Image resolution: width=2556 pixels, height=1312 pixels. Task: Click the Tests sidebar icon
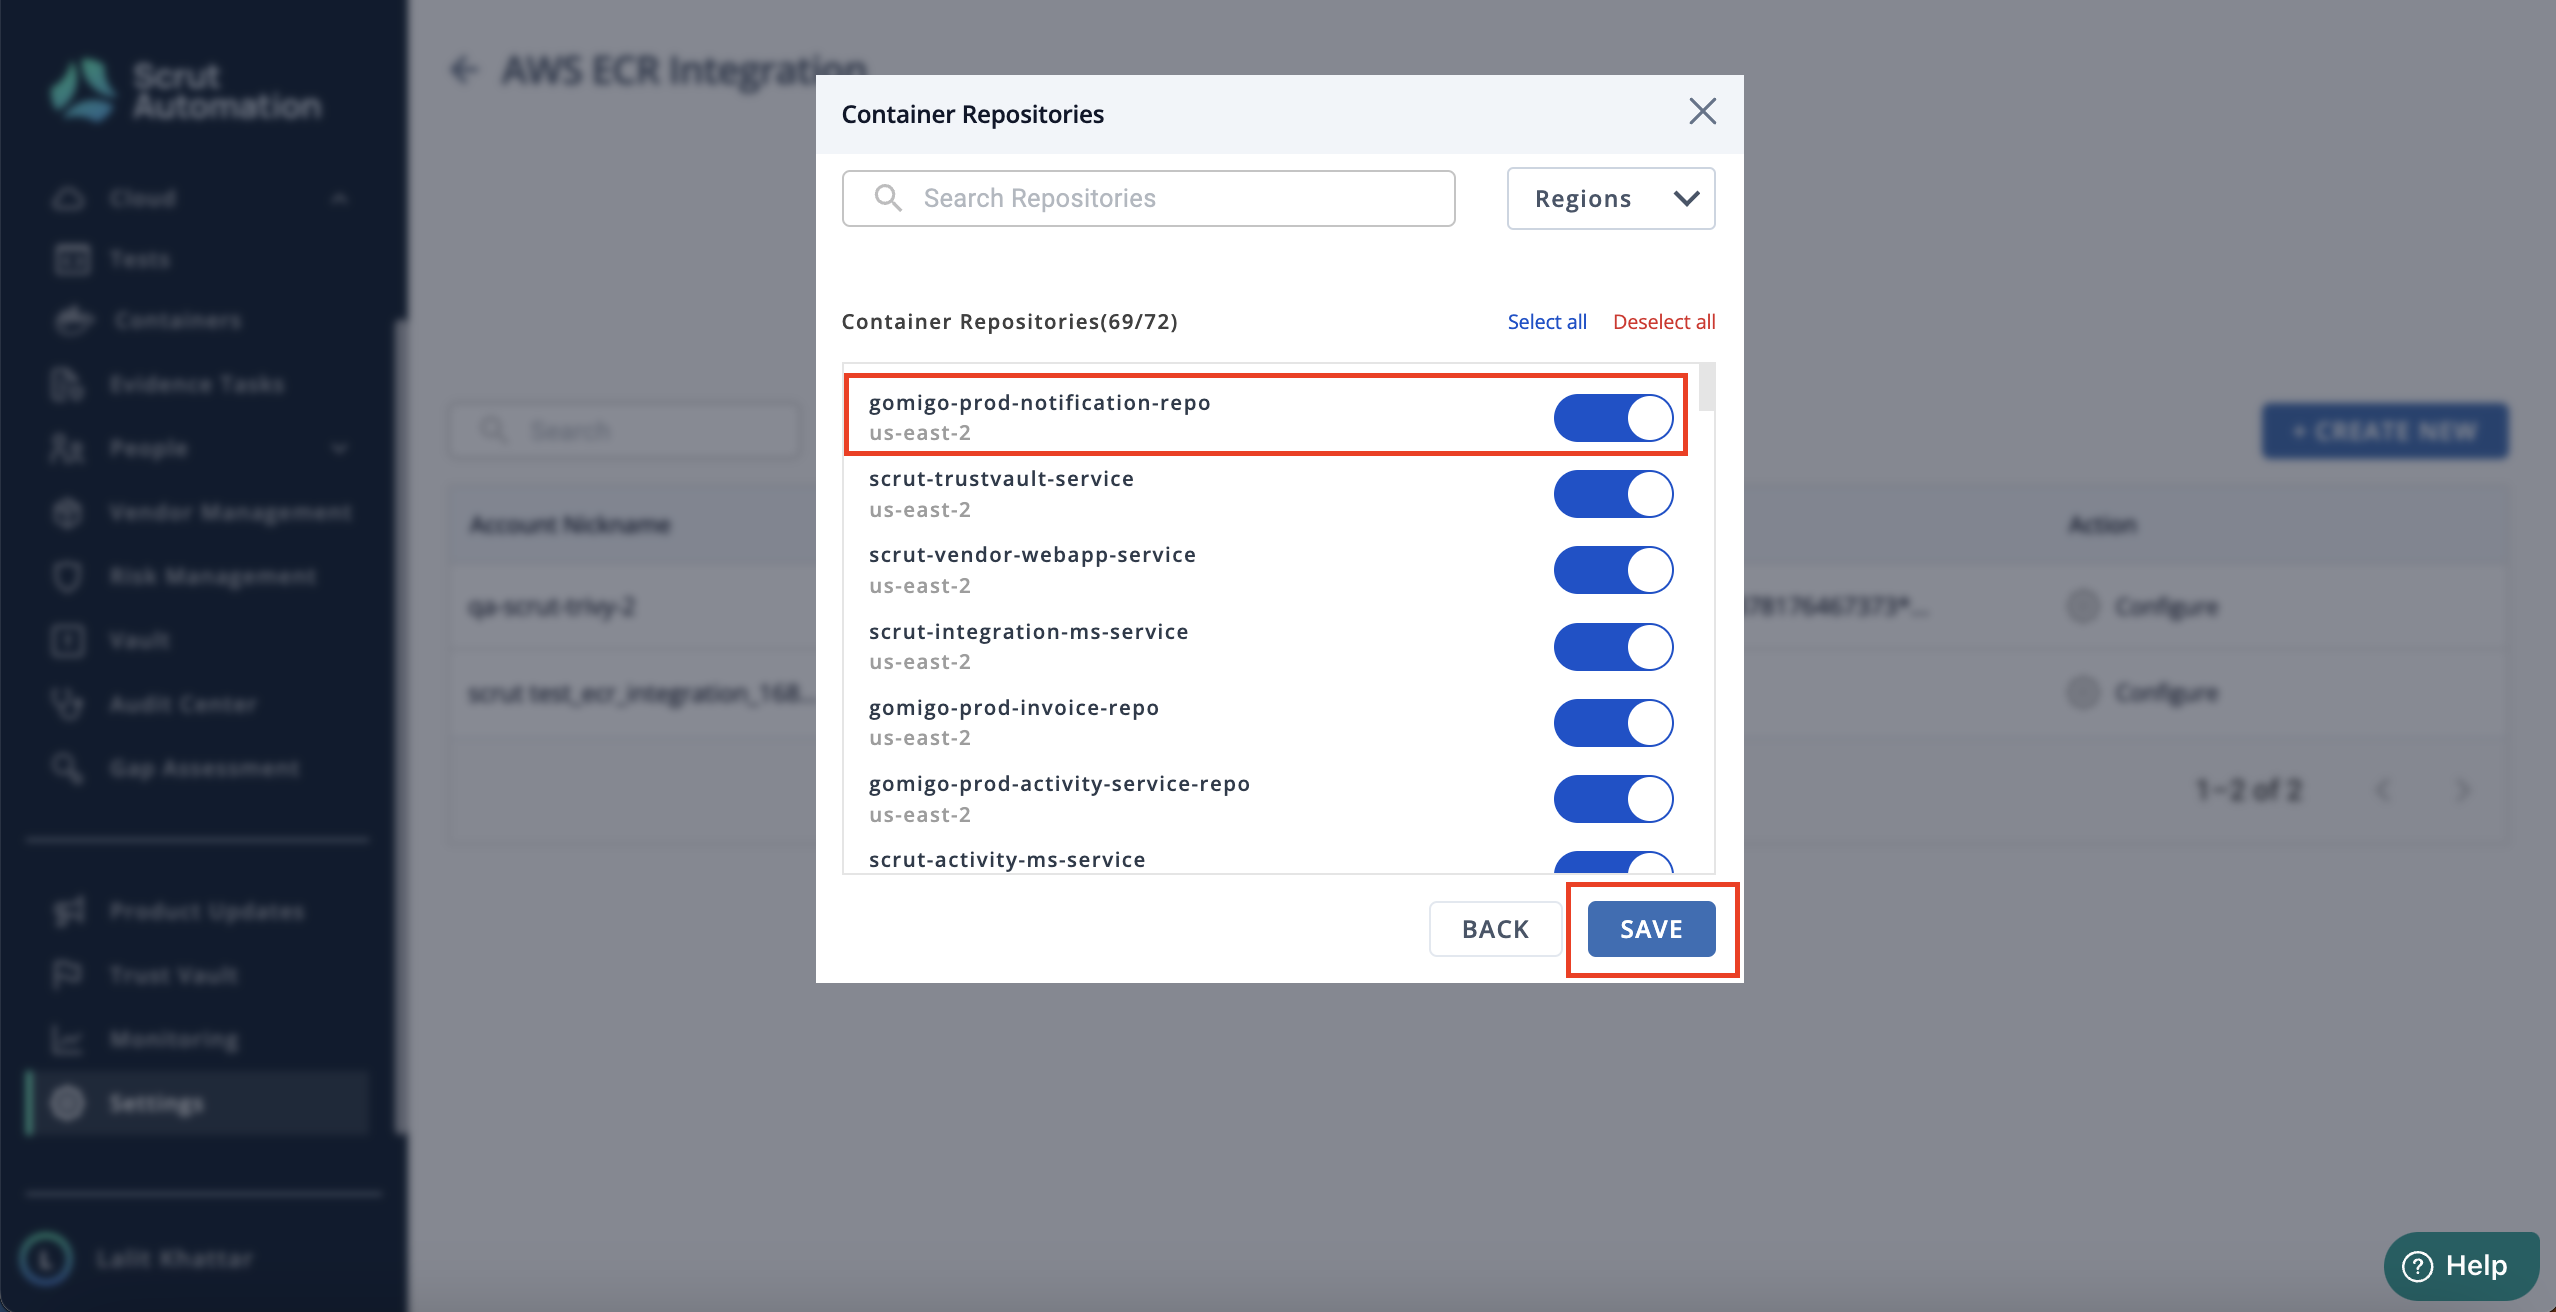(x=72, y=260)
